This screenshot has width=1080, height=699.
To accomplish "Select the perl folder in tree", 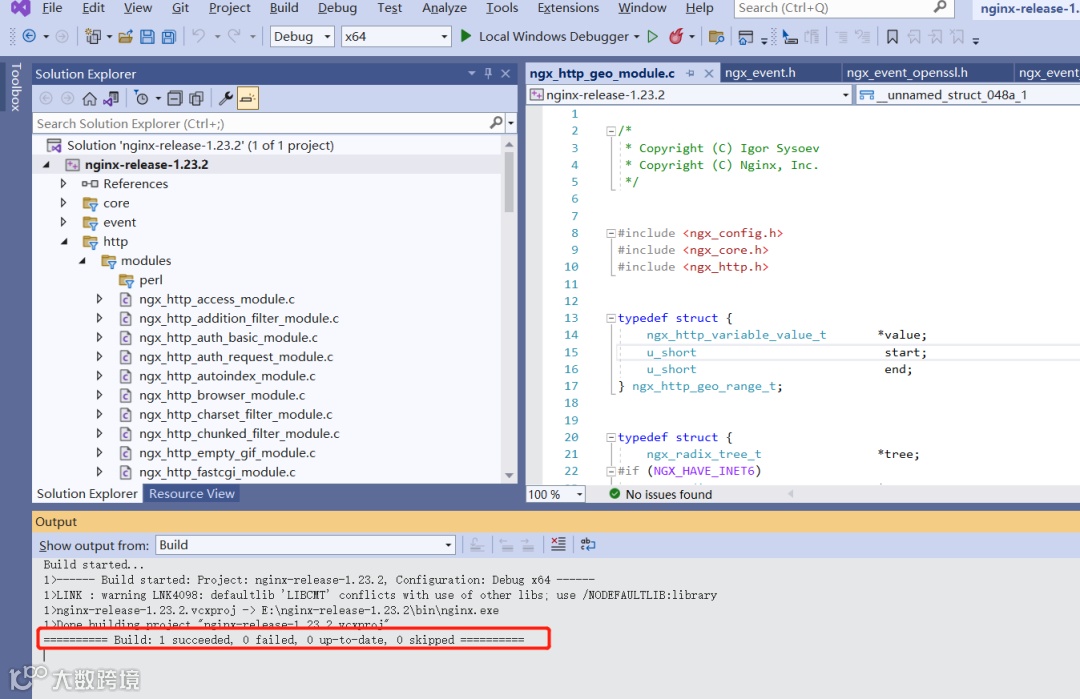I will coord(151,280).
